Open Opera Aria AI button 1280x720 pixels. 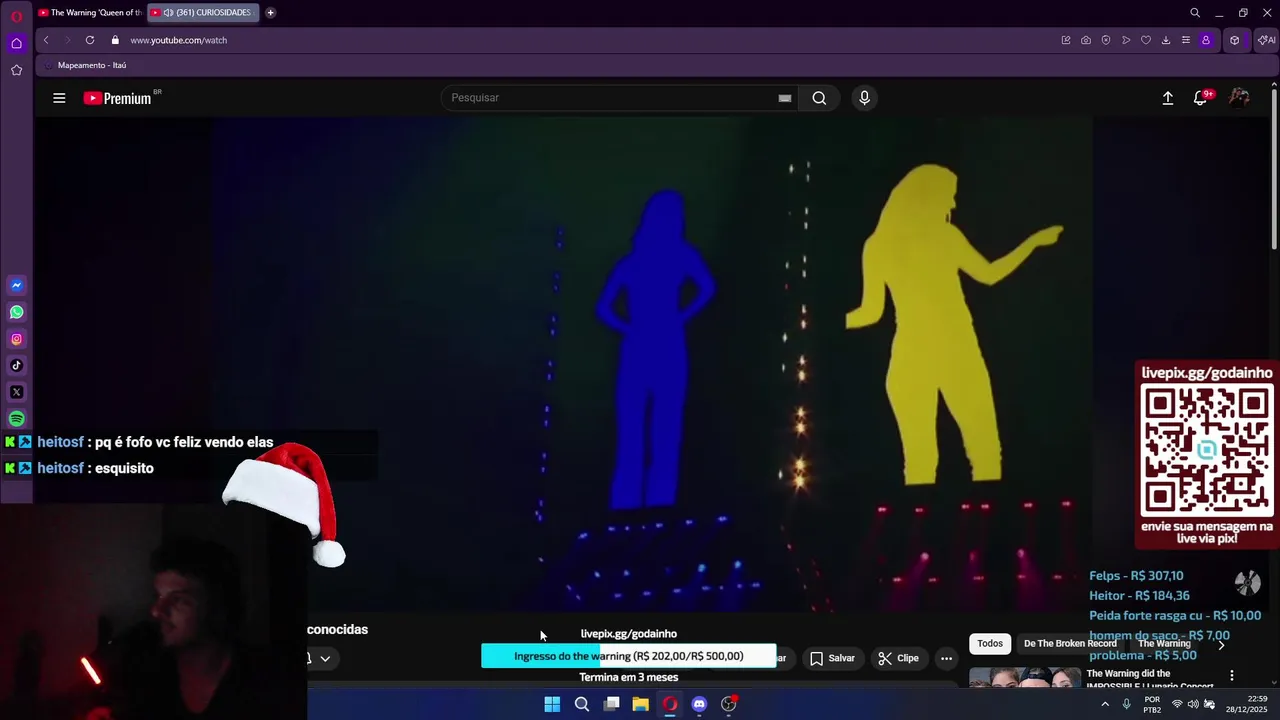[1266, 40]
